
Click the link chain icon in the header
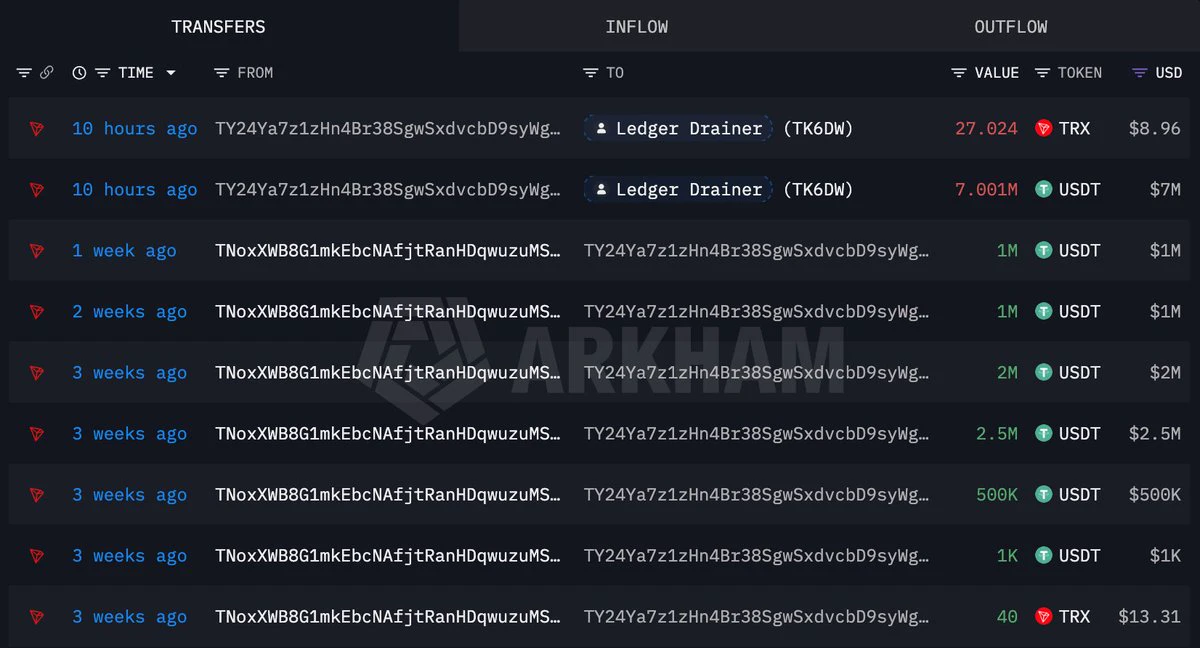coord(46,73)
